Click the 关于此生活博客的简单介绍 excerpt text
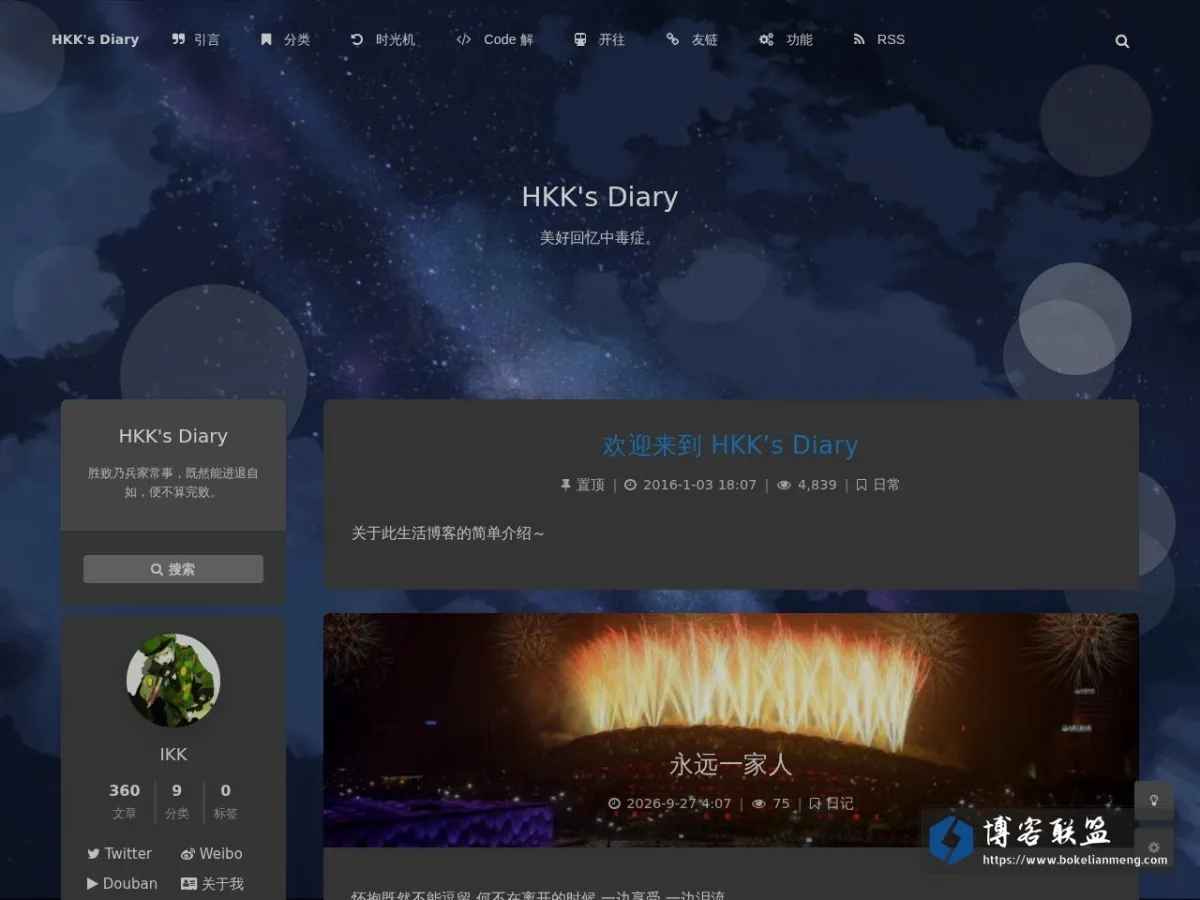The image size is (1200, 900). pos(448,534)
